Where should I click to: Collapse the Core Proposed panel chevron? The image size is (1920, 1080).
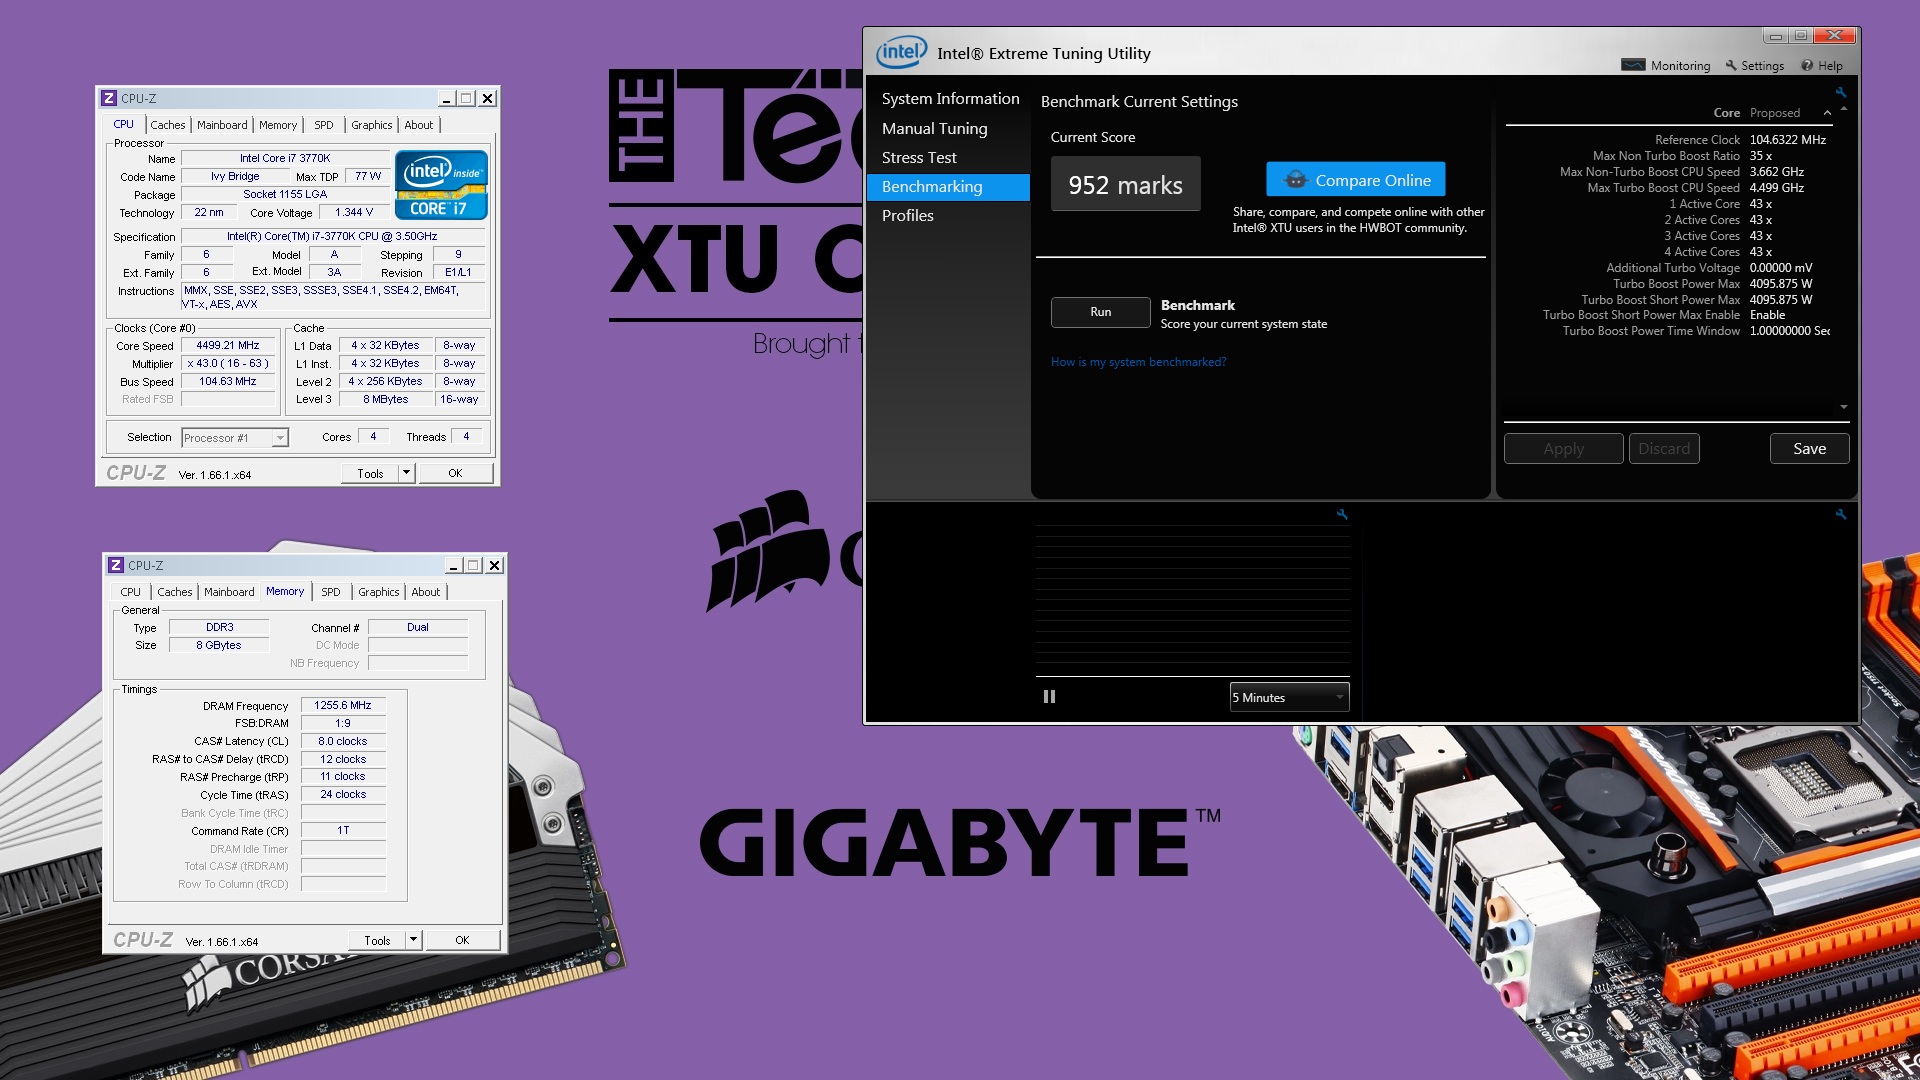click(x=1827, y=113)
